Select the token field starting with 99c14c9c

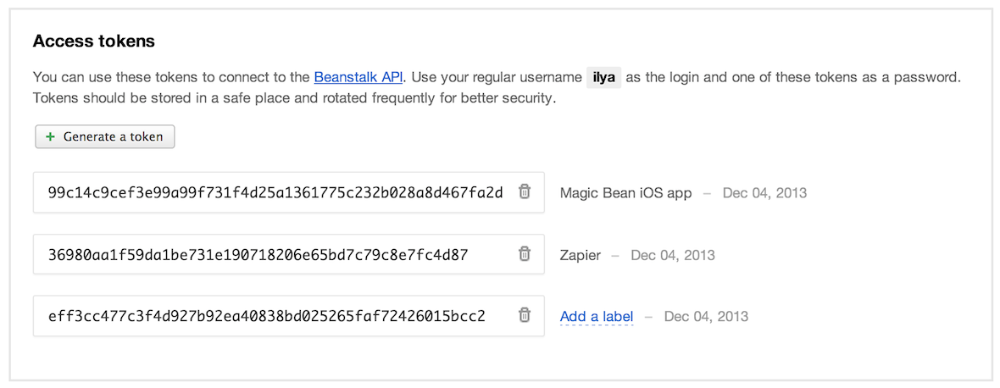[276, 192]
